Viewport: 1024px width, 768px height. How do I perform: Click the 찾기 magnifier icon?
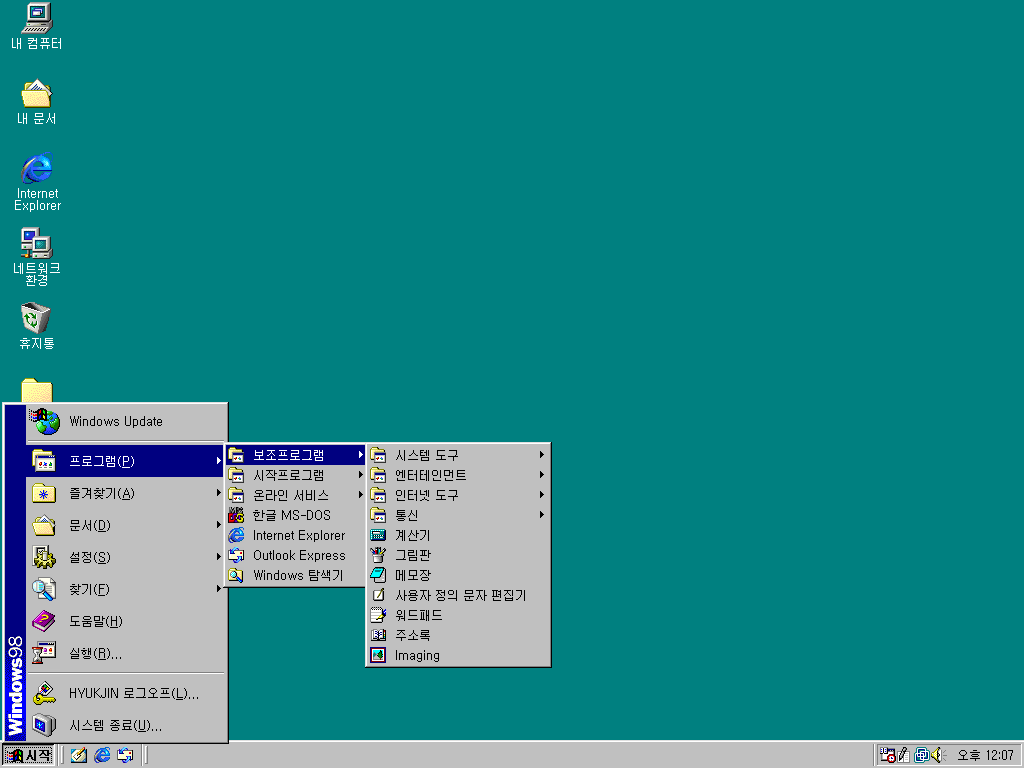[44, 589]
